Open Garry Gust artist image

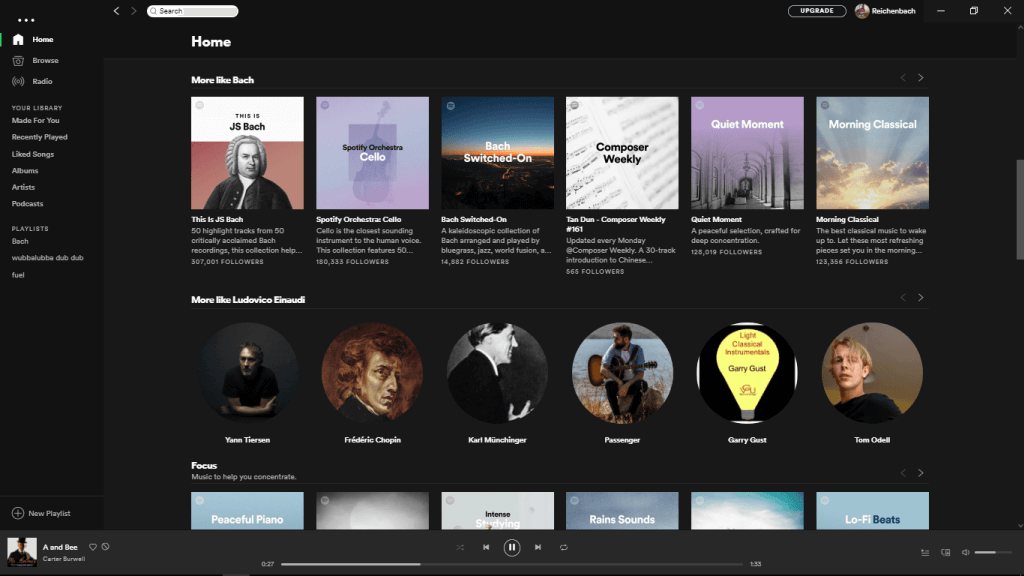(x=747, y=373)
